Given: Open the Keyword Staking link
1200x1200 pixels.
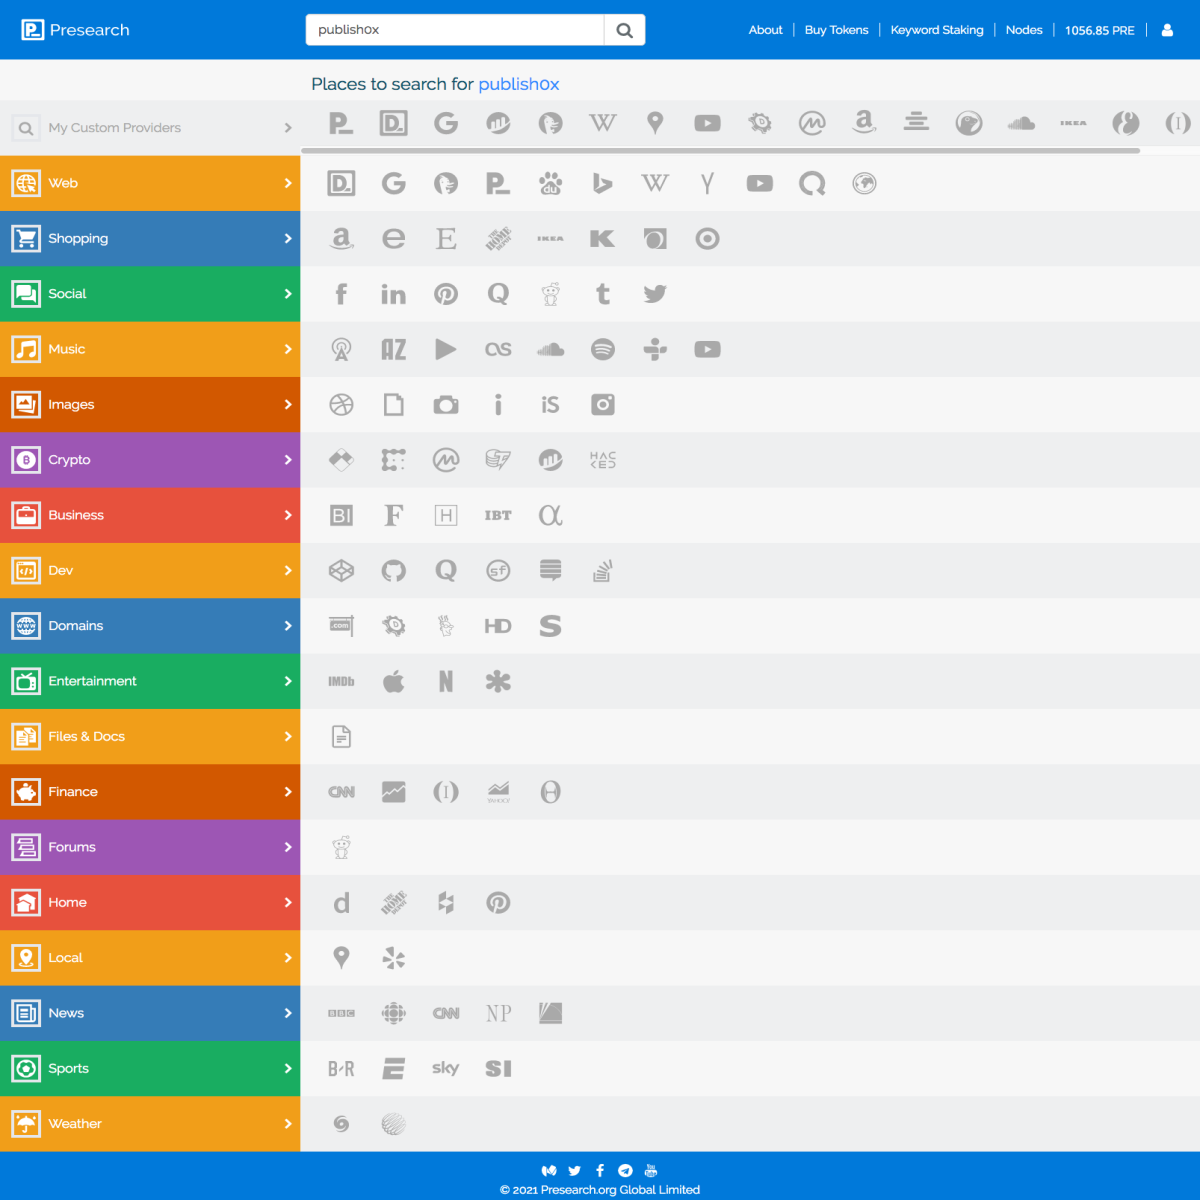Looking at the screenshot, I should pos(937,30).
